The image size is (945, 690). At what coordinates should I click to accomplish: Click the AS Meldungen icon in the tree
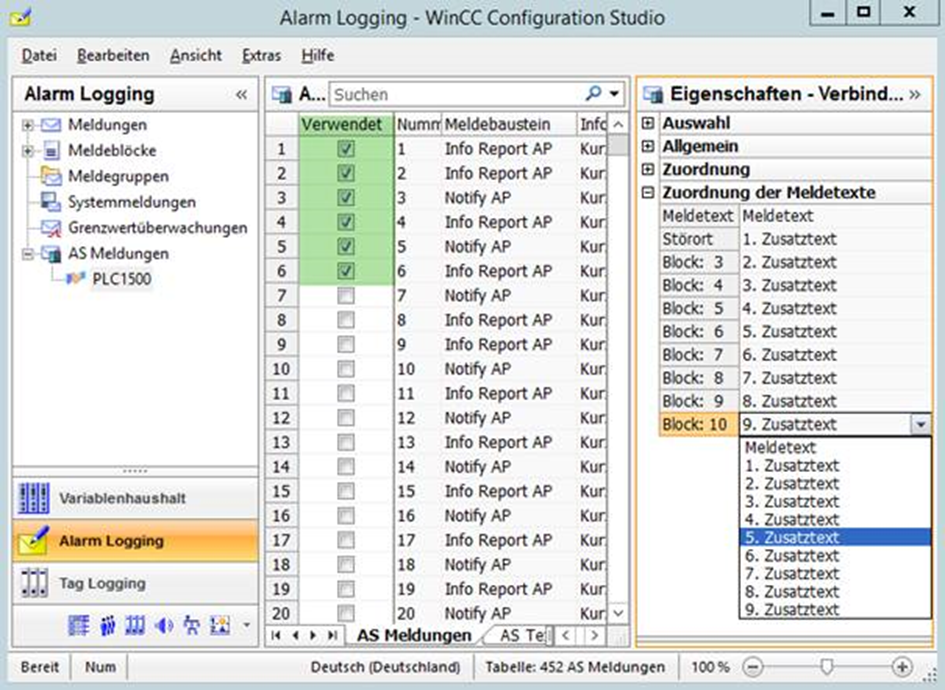click(51, 254)
